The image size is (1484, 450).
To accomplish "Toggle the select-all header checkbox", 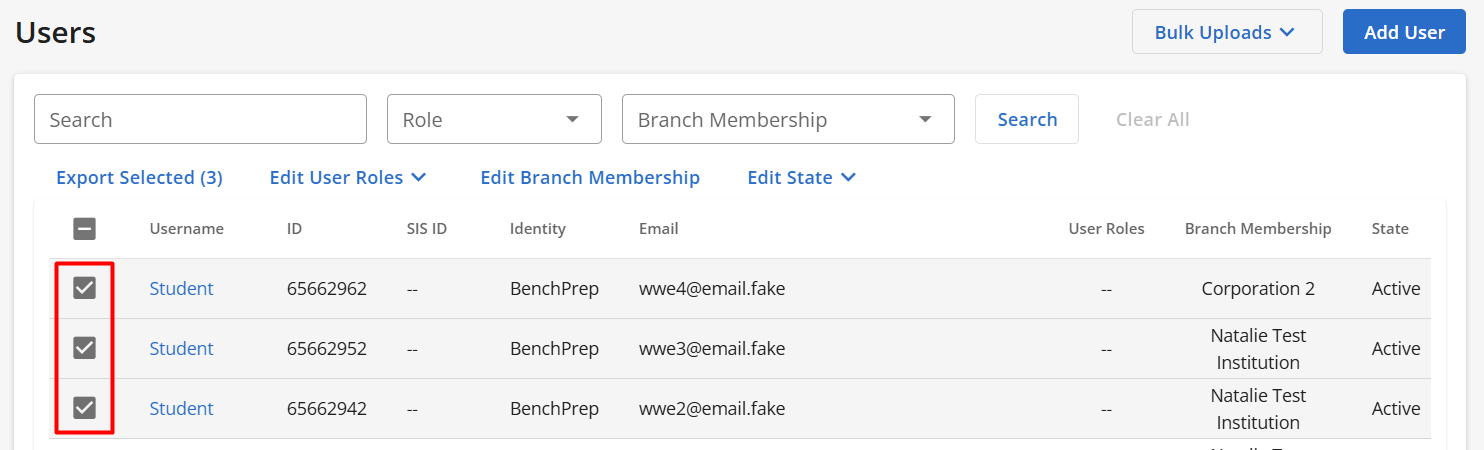I will [x=85, y=229].
